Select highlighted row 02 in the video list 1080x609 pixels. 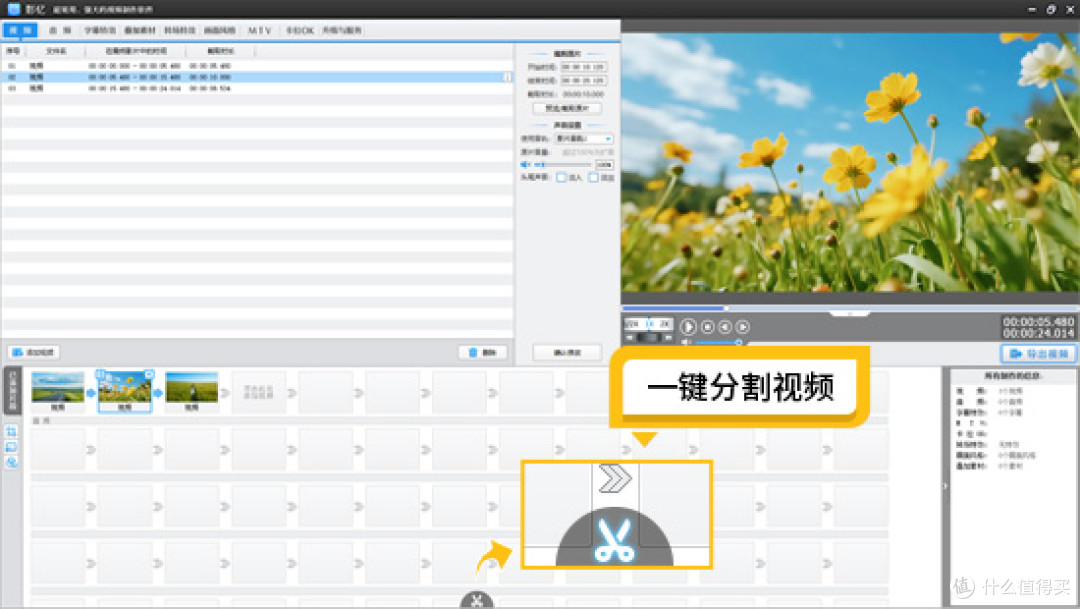256,77
